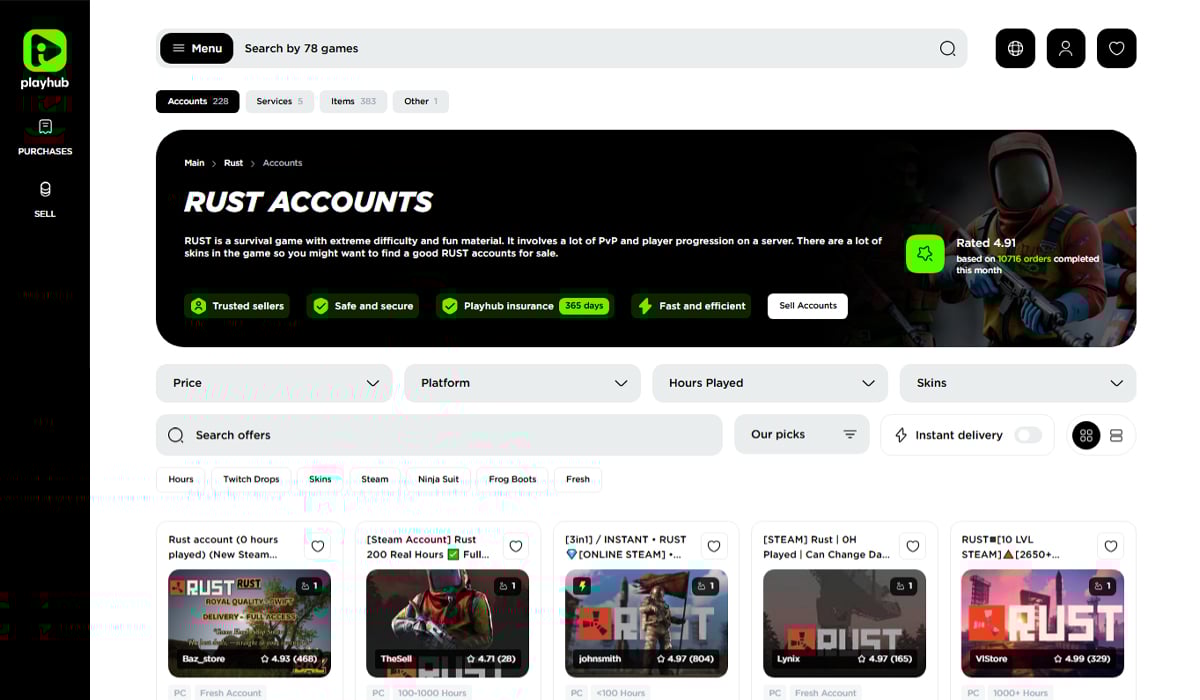Open the Menu button
This screenshot has width=1200, height=700.
196,48
